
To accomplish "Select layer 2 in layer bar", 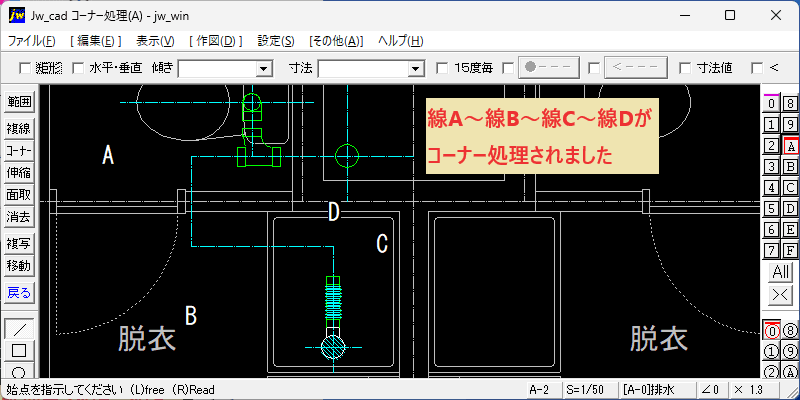I will pos(771,146).
